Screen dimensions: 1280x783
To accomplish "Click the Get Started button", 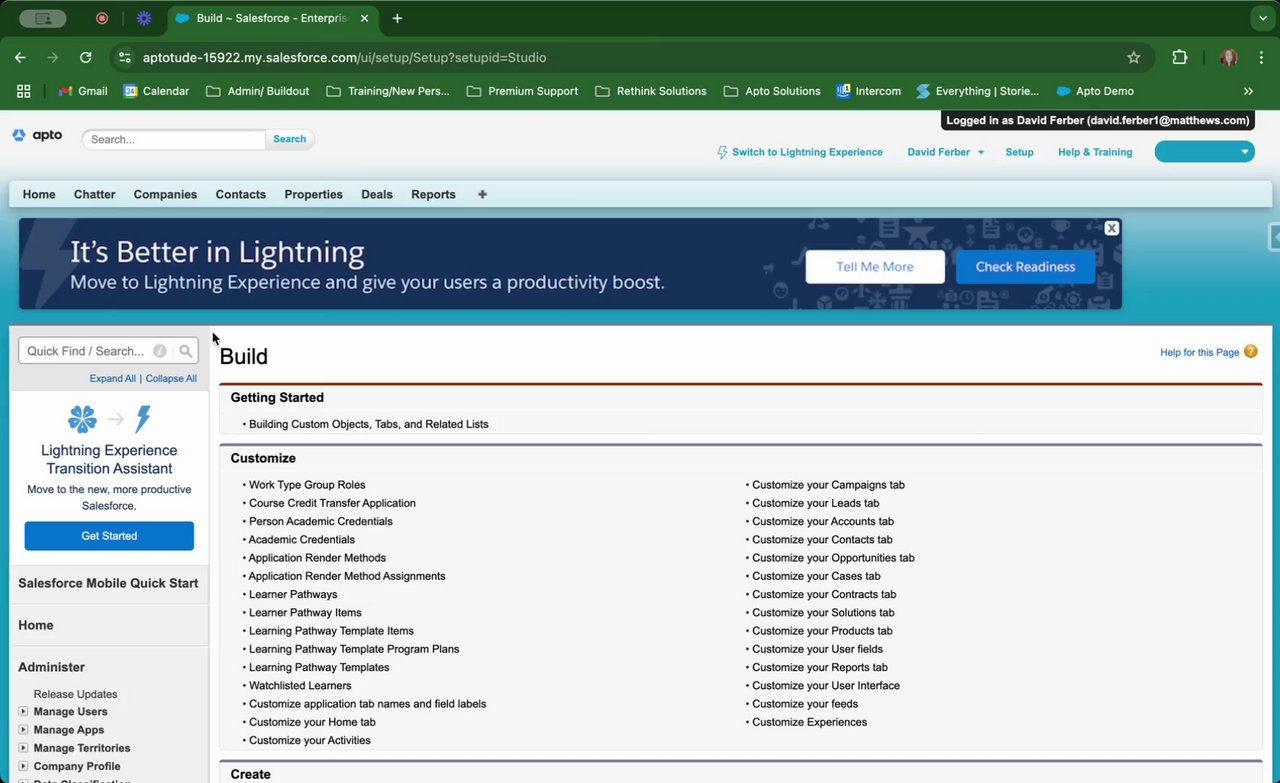I will pos(109,536).
